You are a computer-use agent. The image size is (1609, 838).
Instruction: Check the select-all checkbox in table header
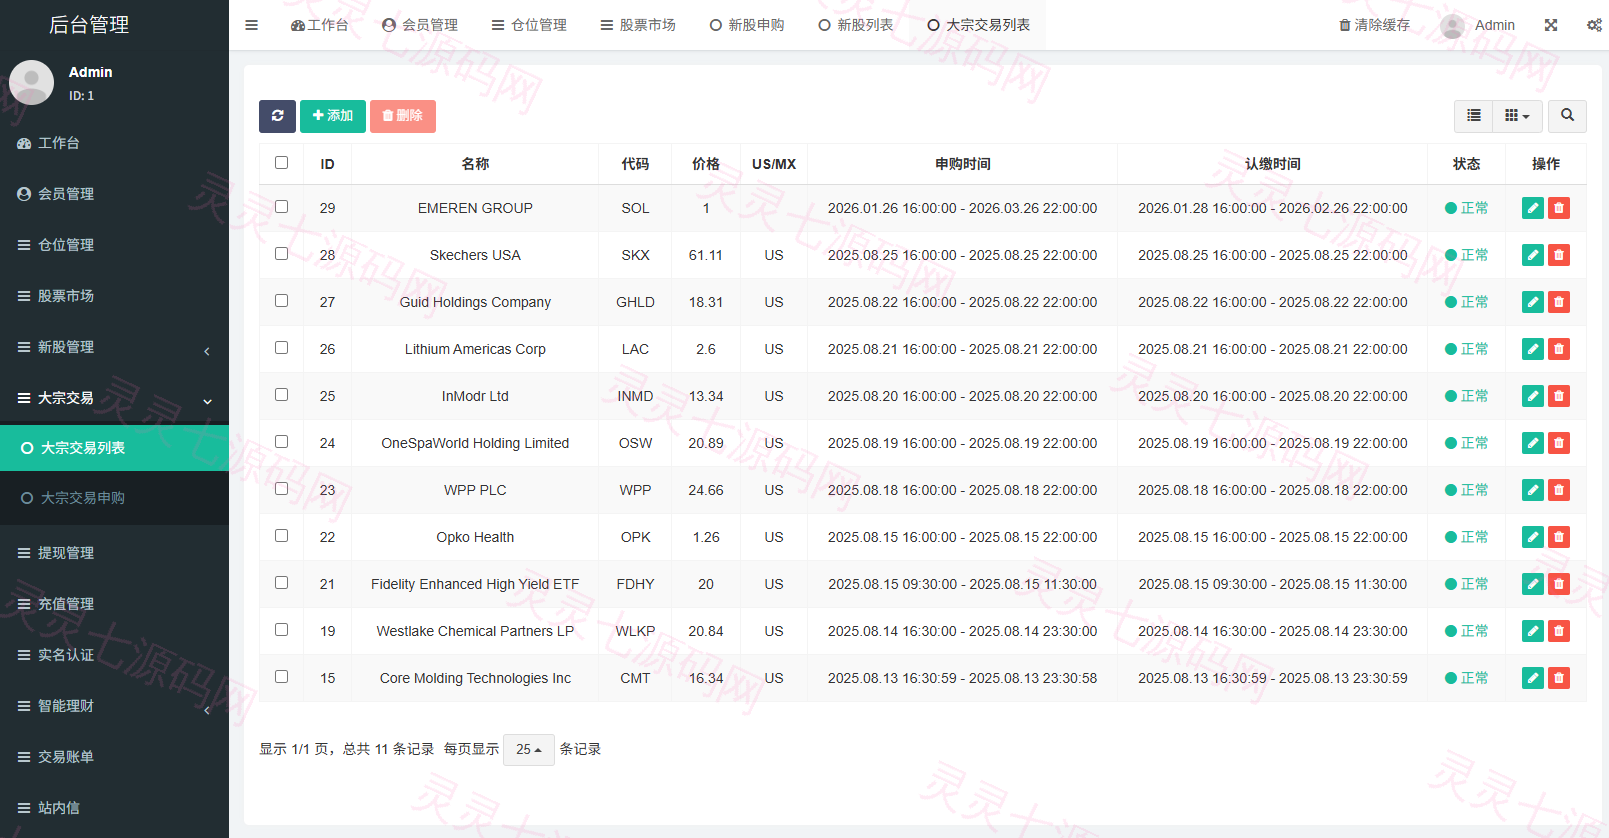(281, 162)
